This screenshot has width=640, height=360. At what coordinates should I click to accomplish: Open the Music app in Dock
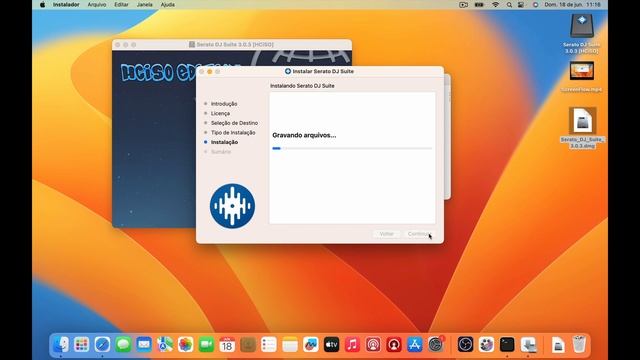(x=352, y=344)
